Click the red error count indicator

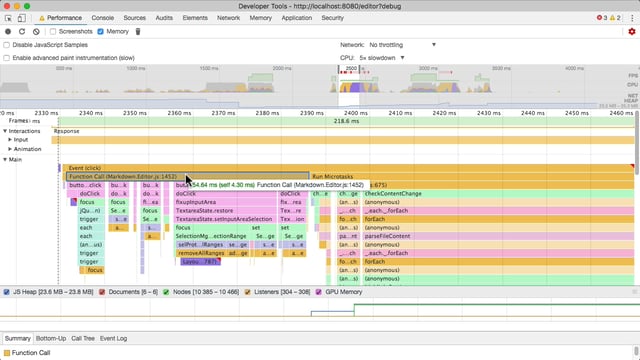click(x=602, y=18)
